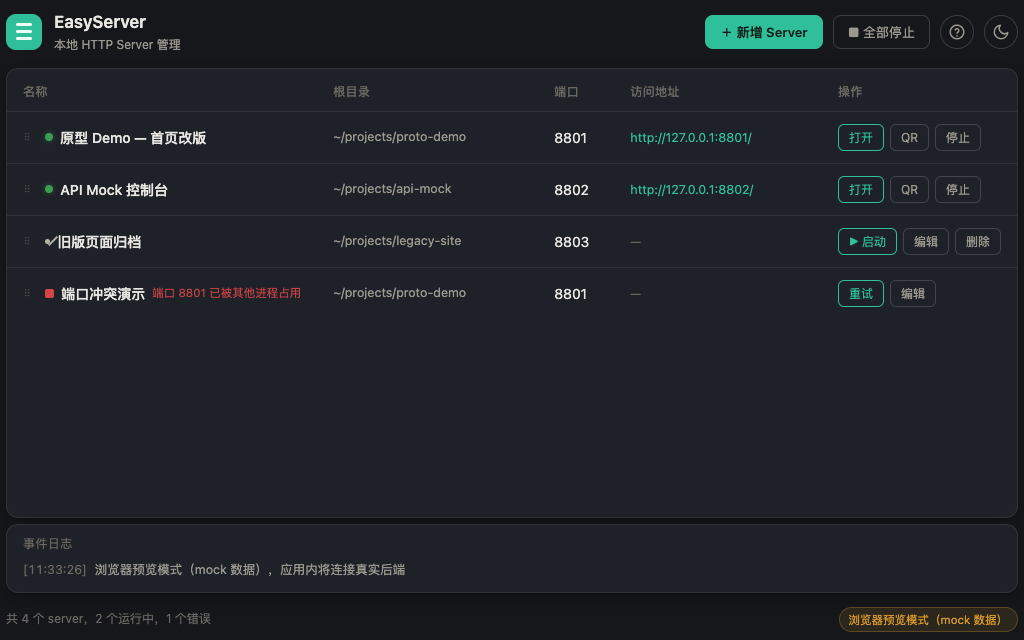Viewport: 1024px width, 640px height.
Task: Click the 操作 column header
Action: click(850, 91)
